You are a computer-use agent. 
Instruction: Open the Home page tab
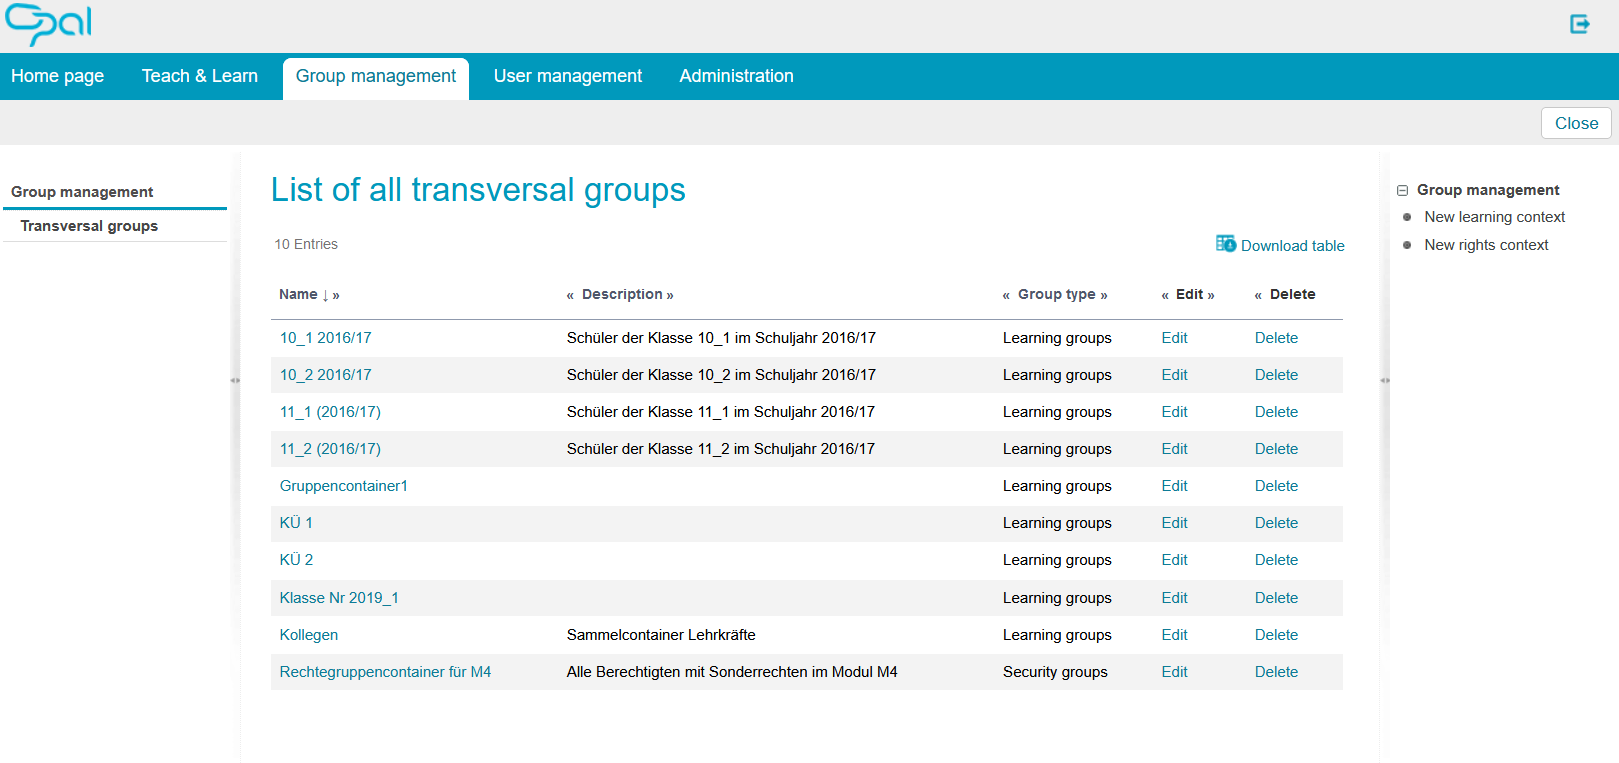(x=57, y=76)
